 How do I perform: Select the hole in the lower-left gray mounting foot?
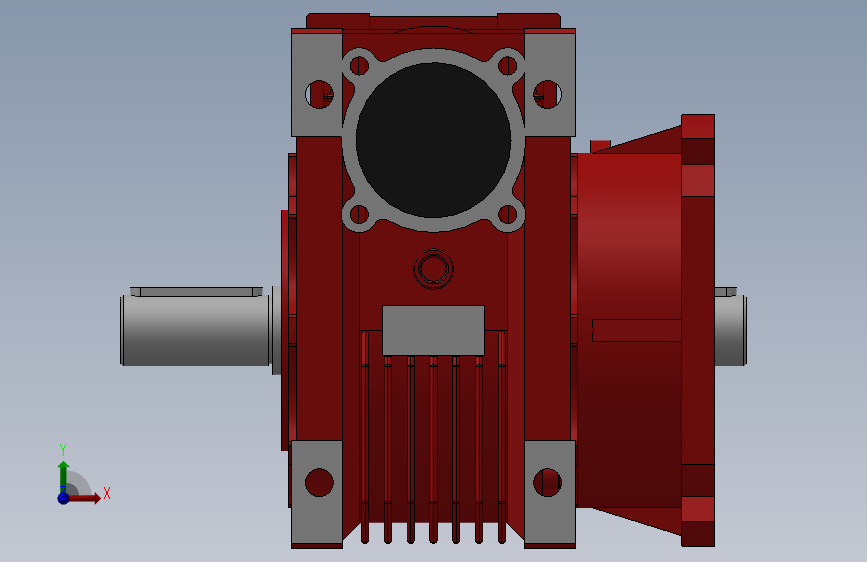point(320,482)
